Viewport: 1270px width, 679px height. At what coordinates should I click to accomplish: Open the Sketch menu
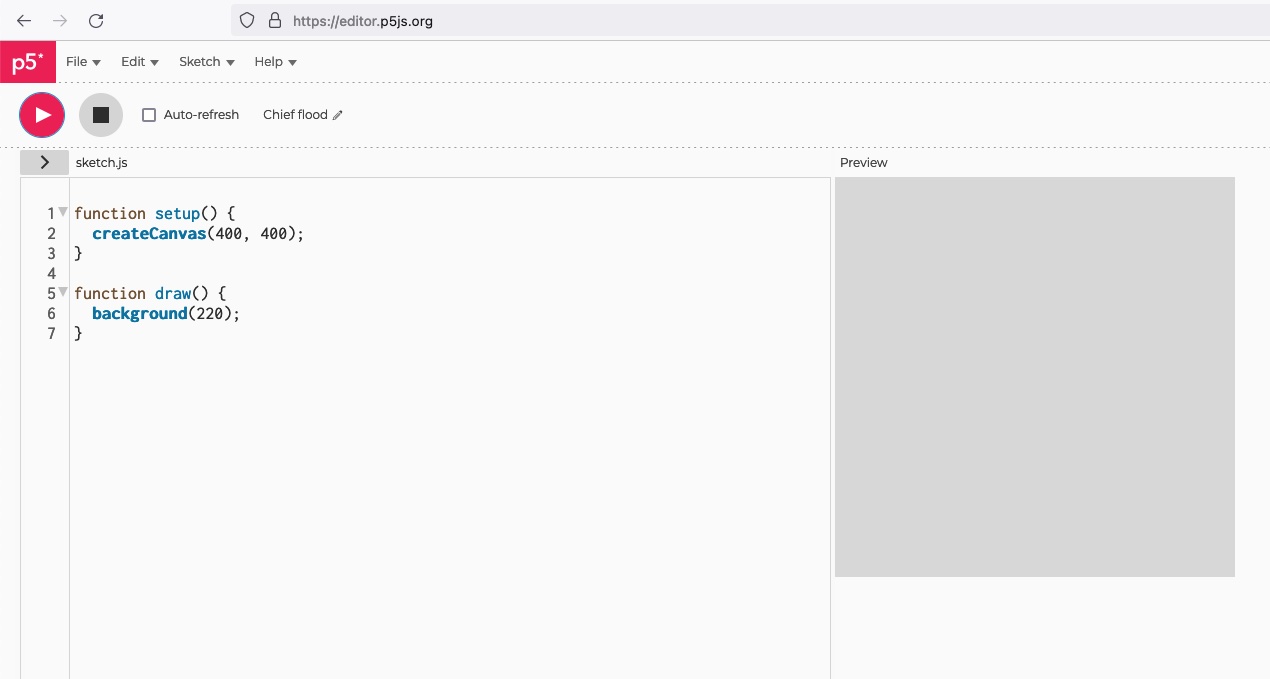(207, 62)
